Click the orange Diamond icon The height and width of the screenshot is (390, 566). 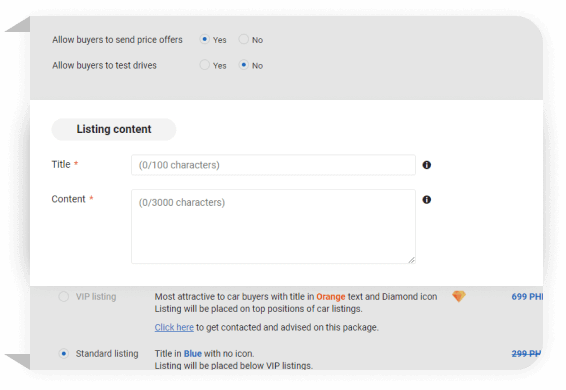459,296
